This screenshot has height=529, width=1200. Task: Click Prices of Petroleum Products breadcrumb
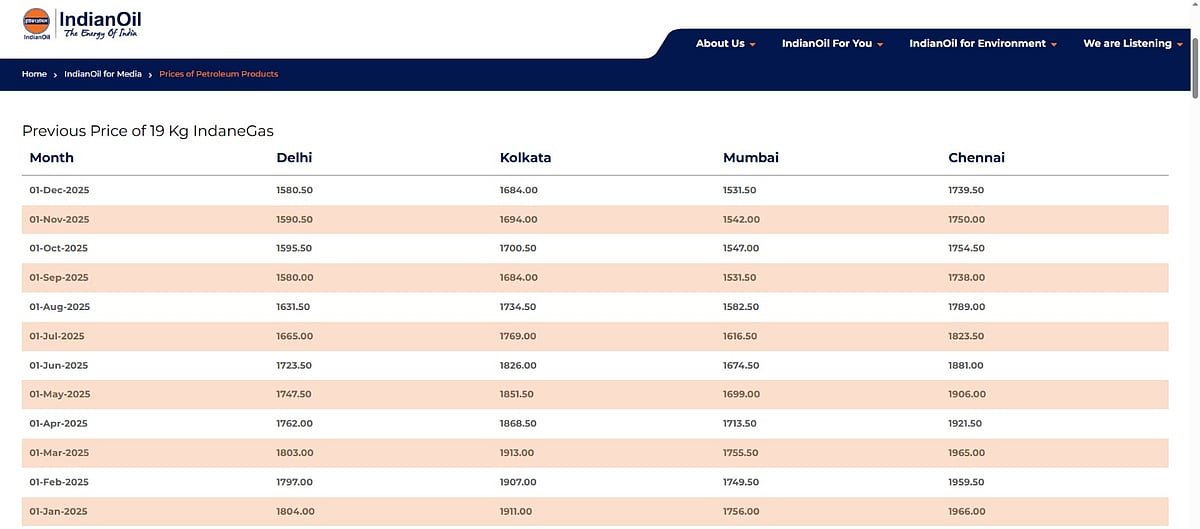point(218,74)
